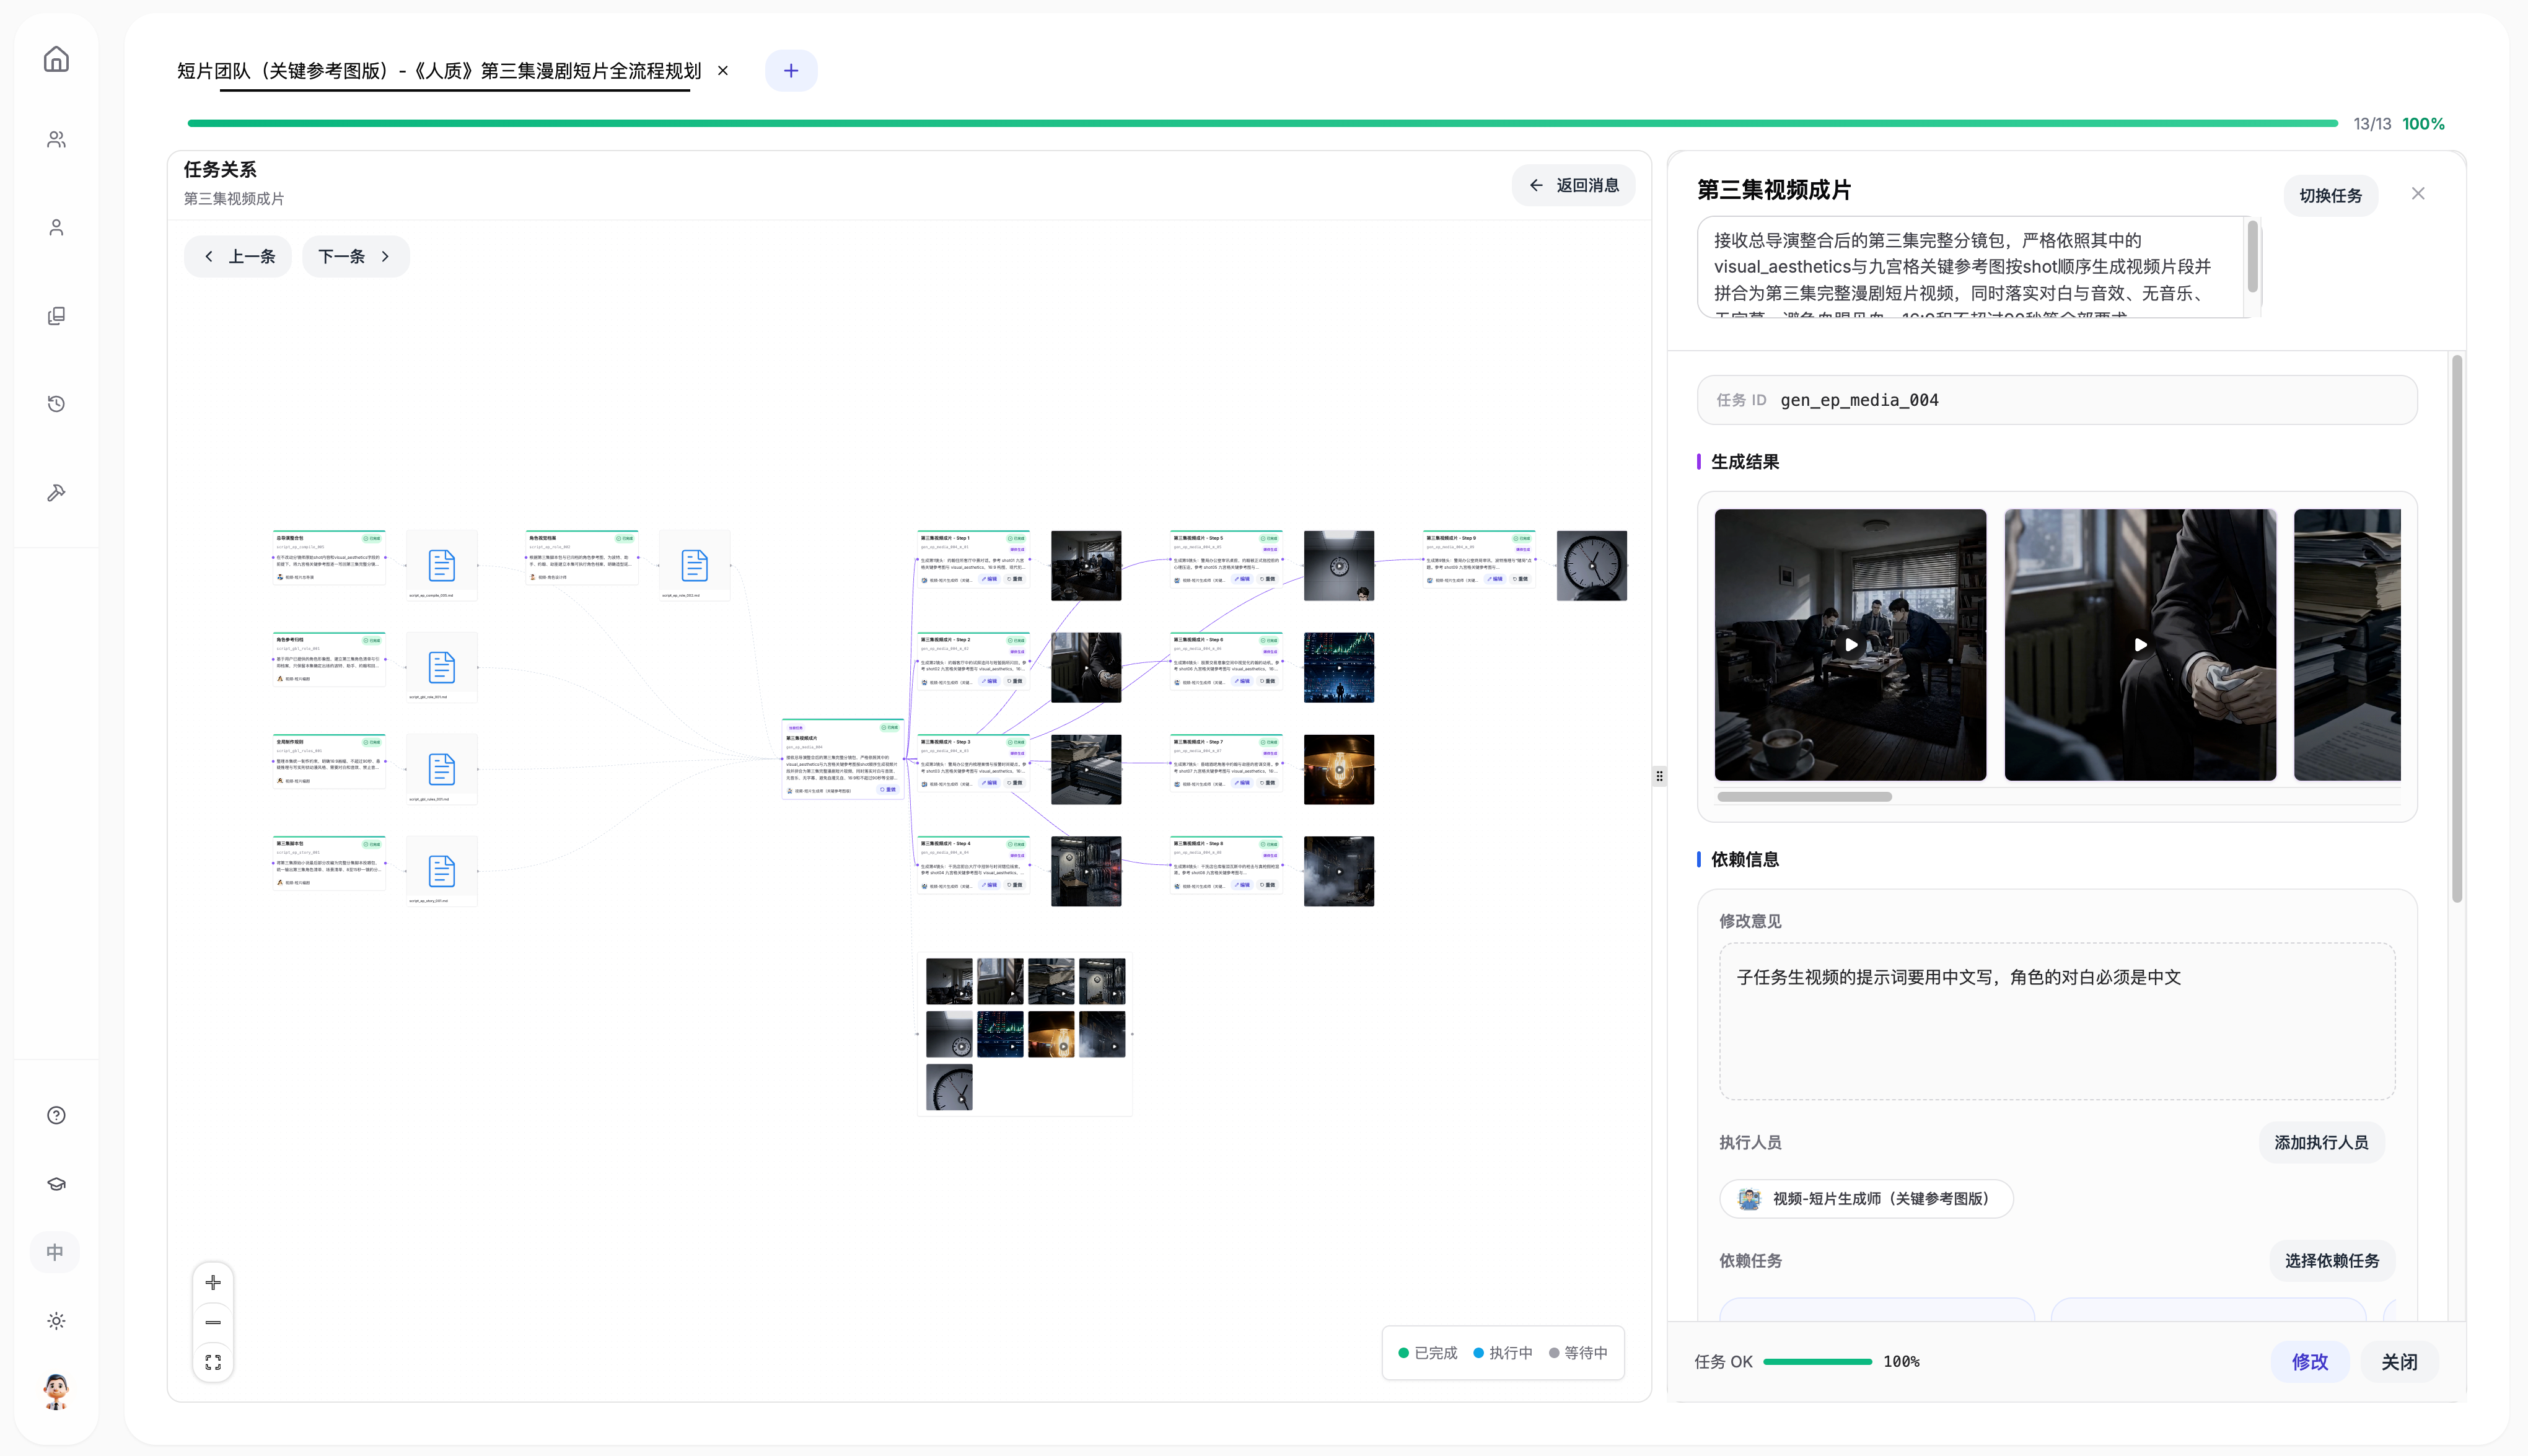
Task: Open the history clock icon
Action: (56, 404)
